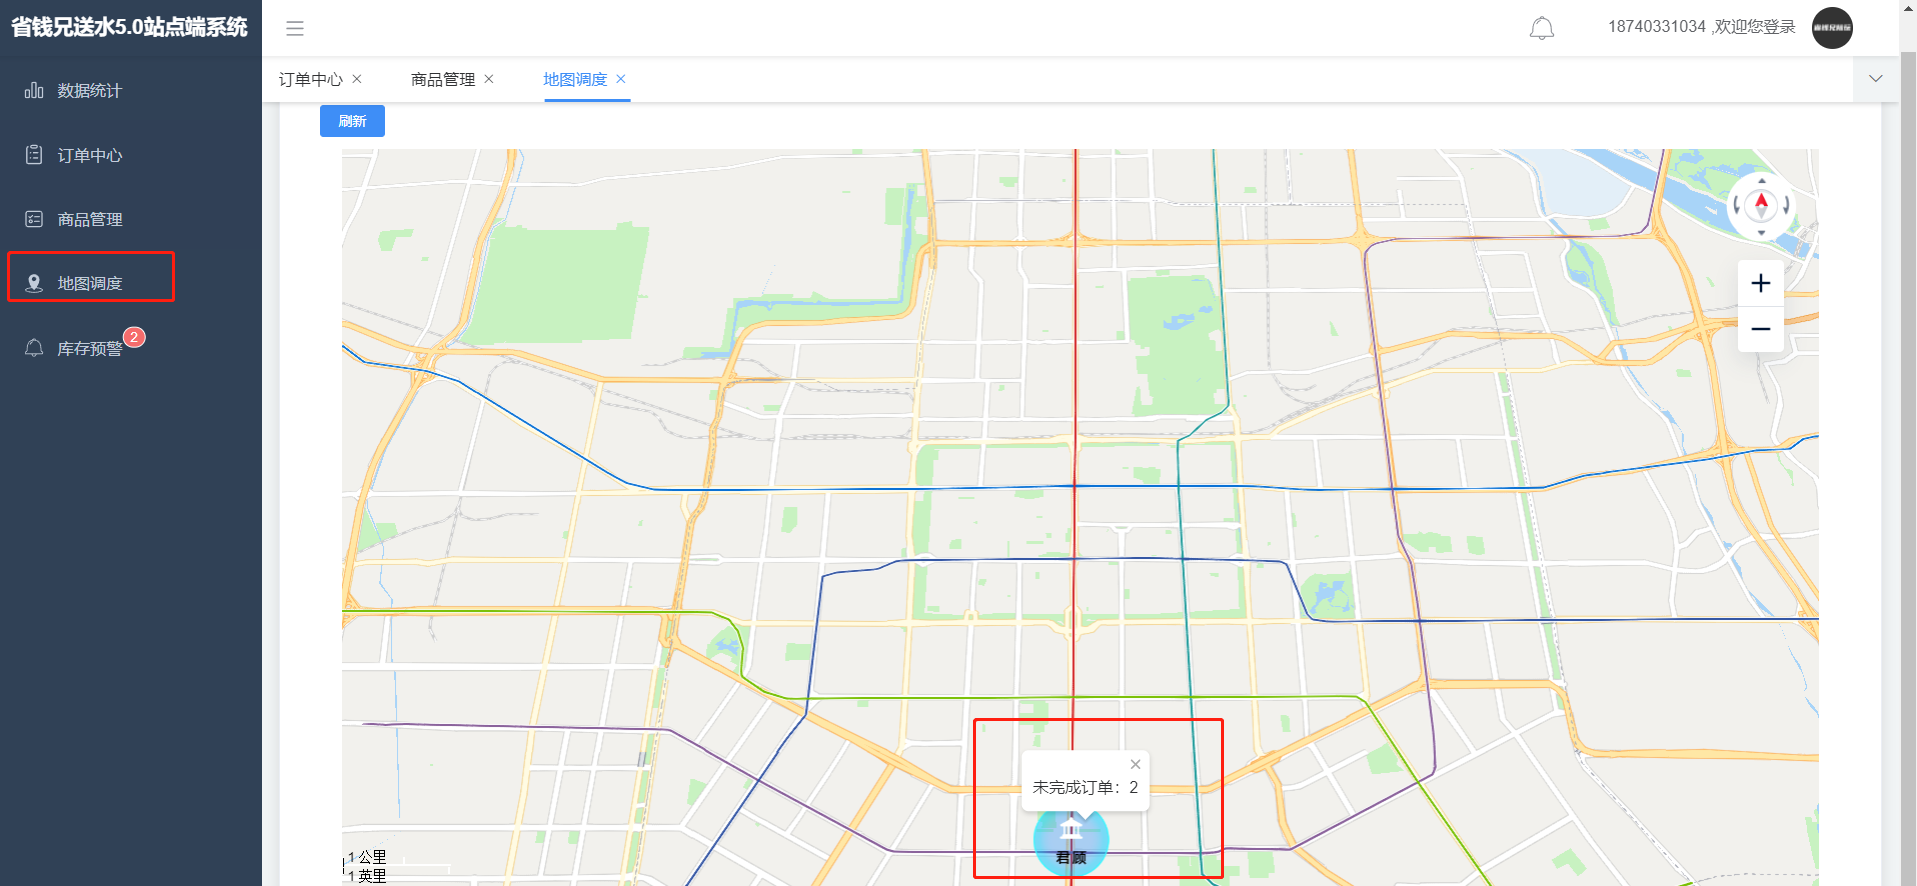This screenshot has height=886, width=1917.
Task: Switch to the 订单中心 tab
Action: (310, 79)
